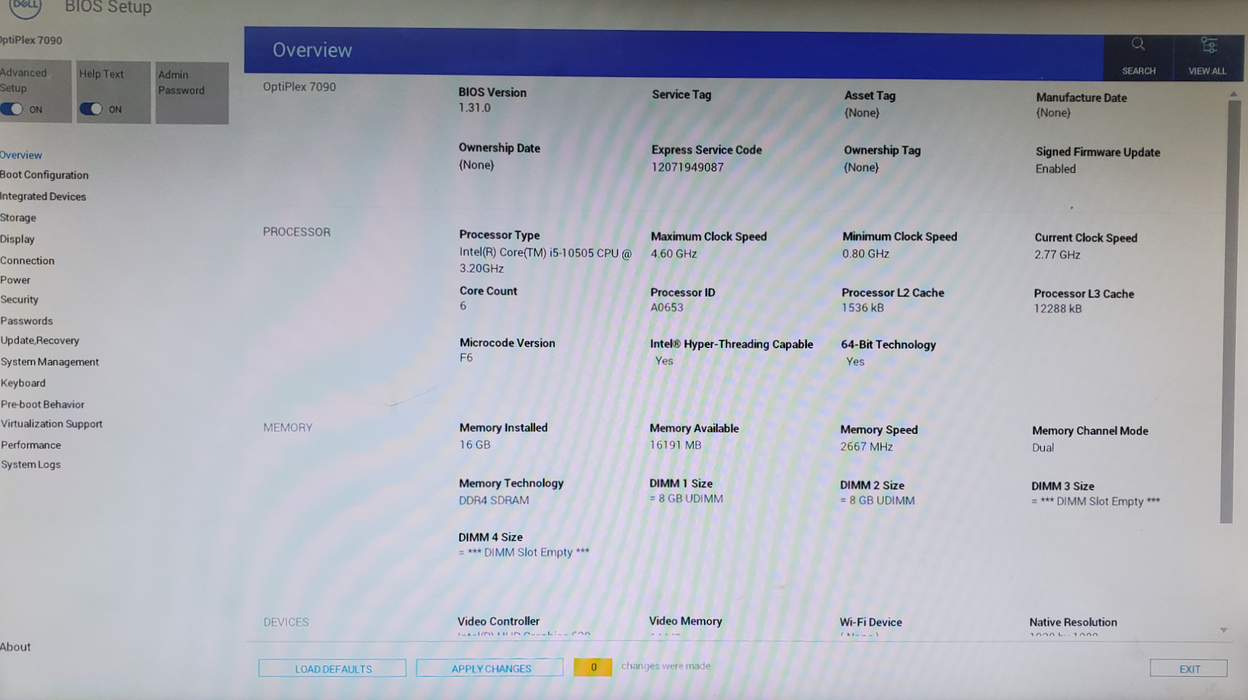
Task: Open Passwords section
Action: (x=26, y=321)
